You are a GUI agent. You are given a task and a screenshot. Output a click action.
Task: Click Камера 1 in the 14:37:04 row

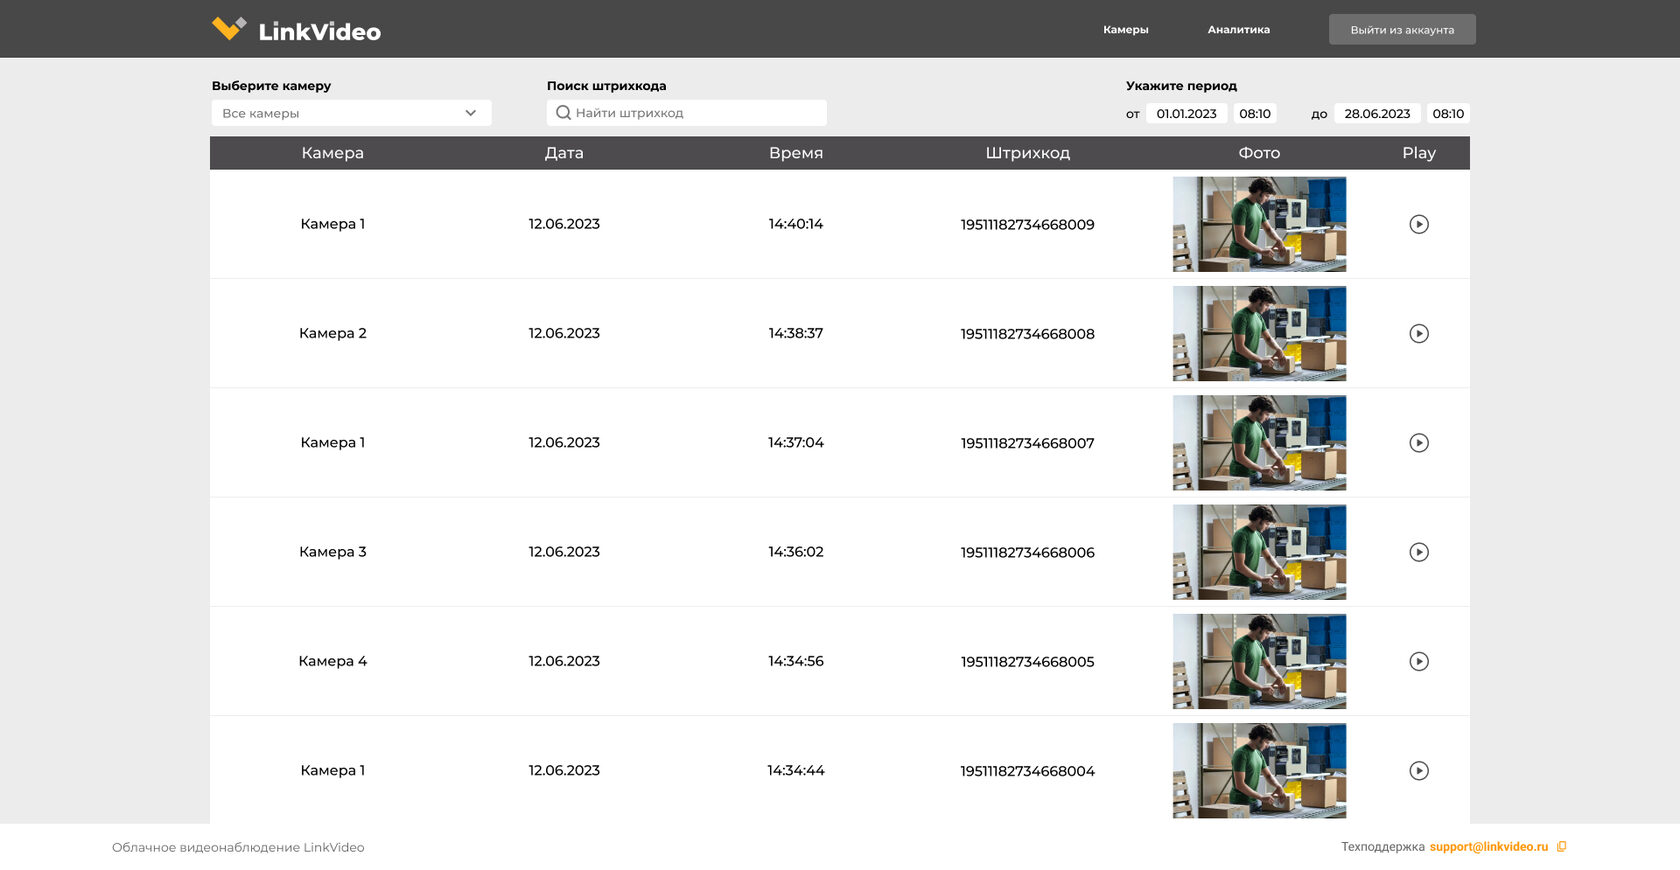(333, 442)
